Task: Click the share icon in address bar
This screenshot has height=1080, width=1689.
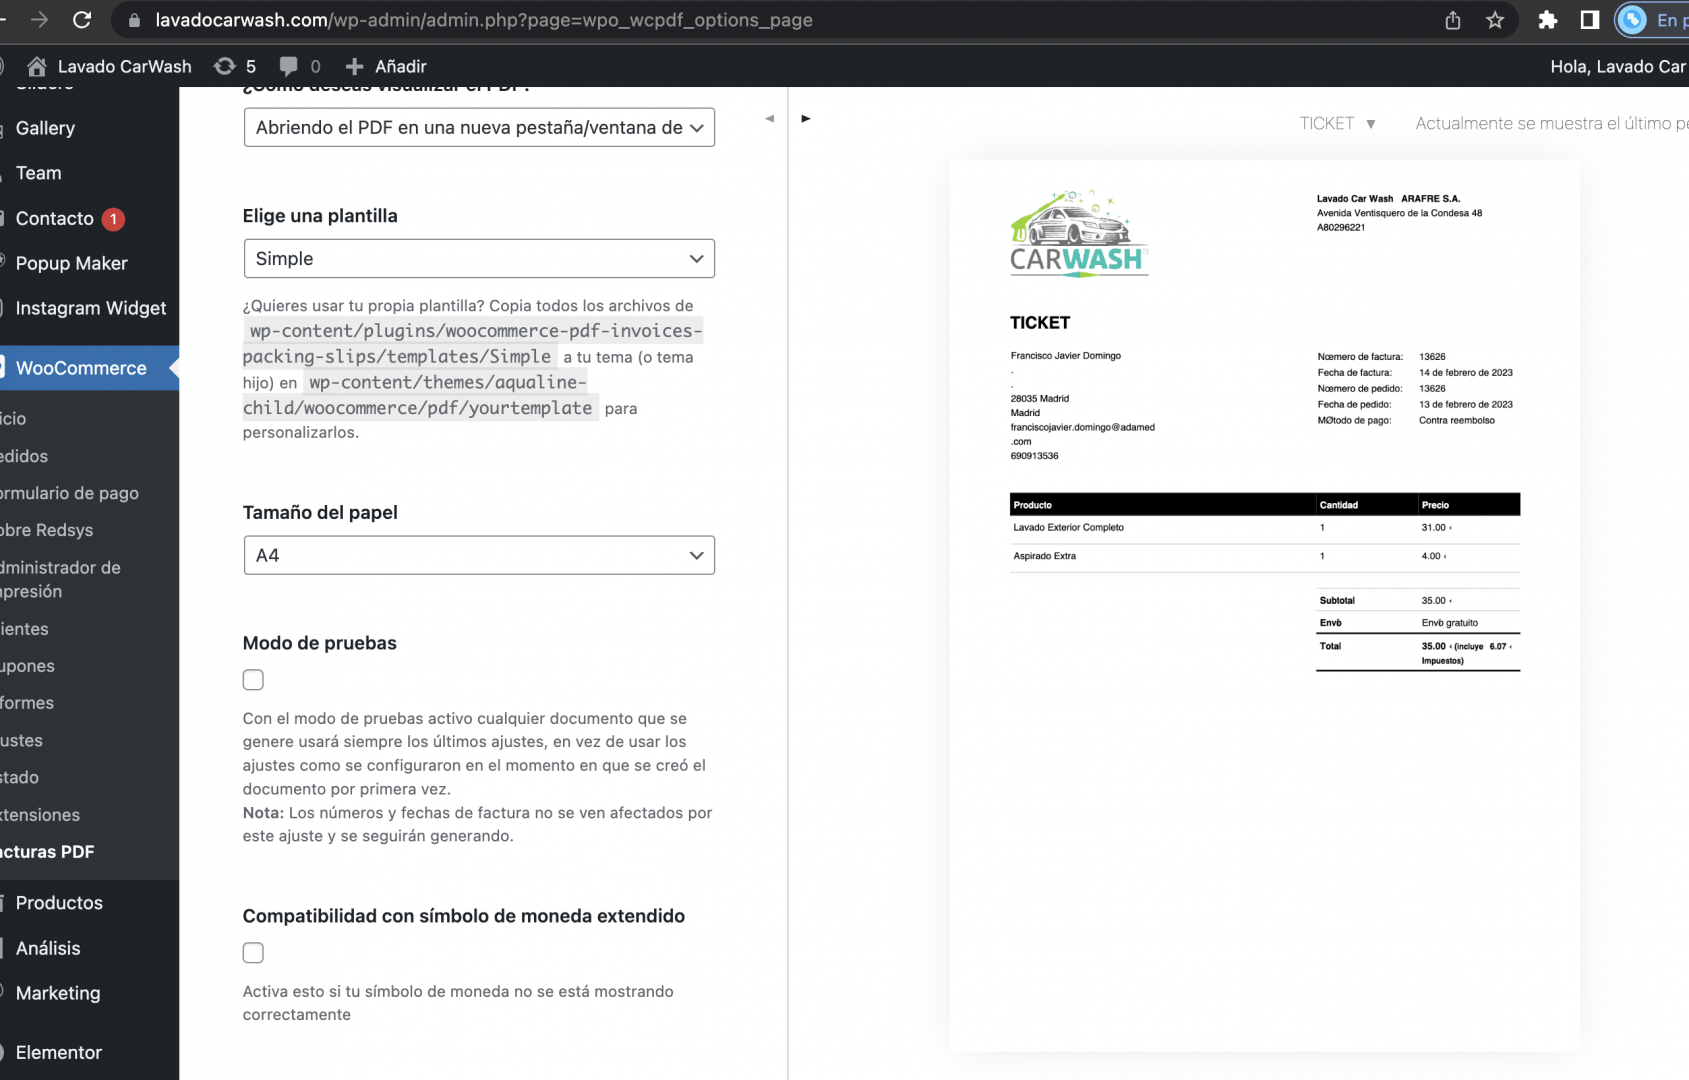Action: (x=1453, y=20)
